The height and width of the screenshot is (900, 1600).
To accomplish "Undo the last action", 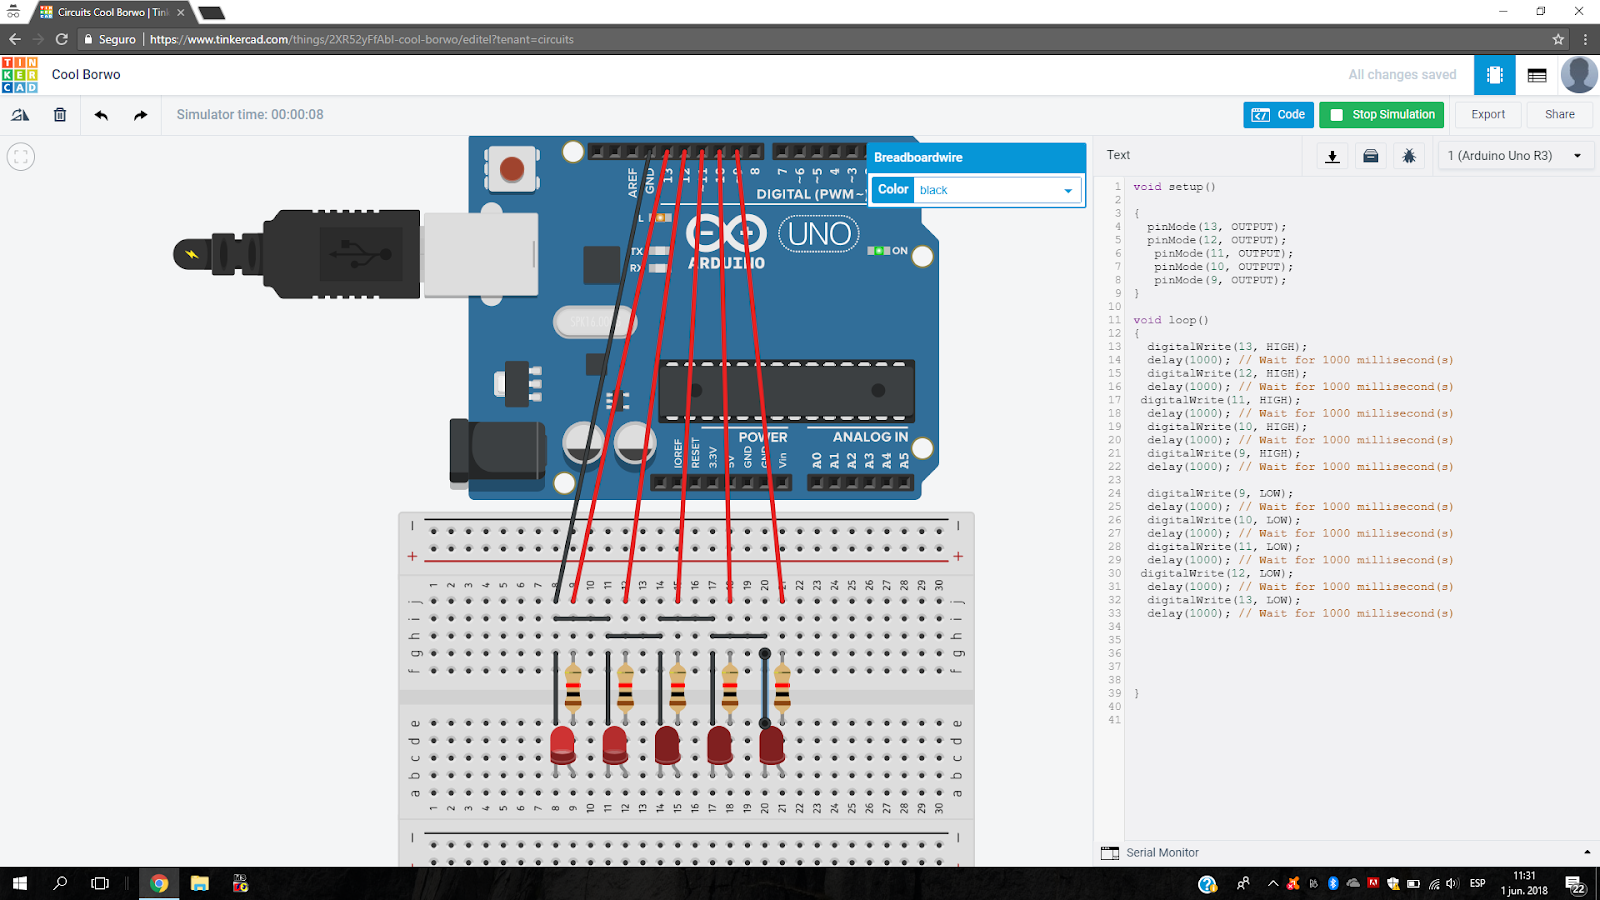I will tap(100, 114).
